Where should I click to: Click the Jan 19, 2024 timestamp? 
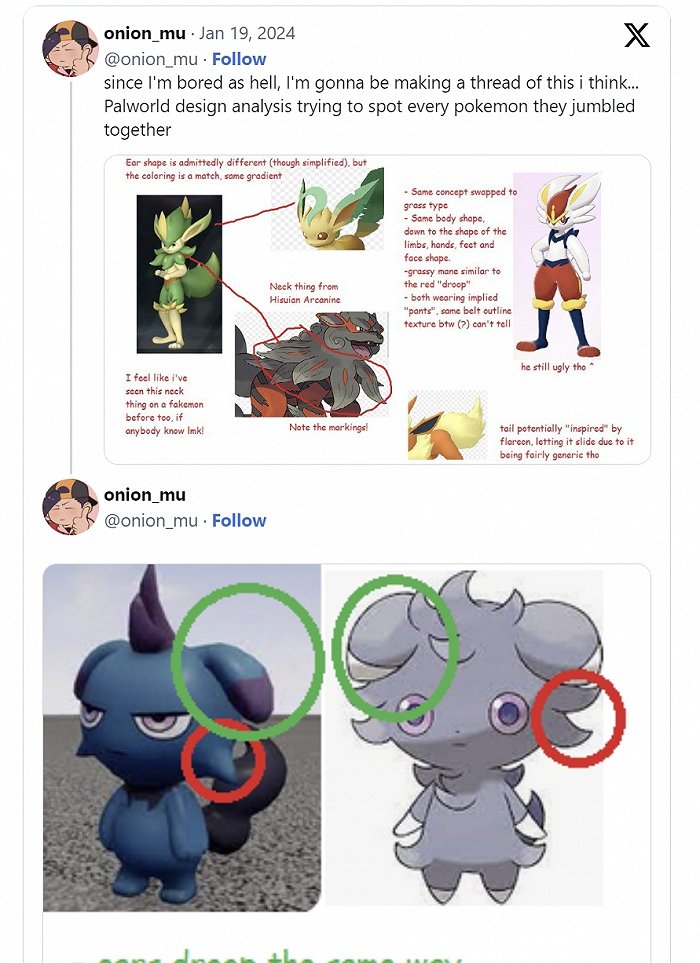(x=247, y=33)
